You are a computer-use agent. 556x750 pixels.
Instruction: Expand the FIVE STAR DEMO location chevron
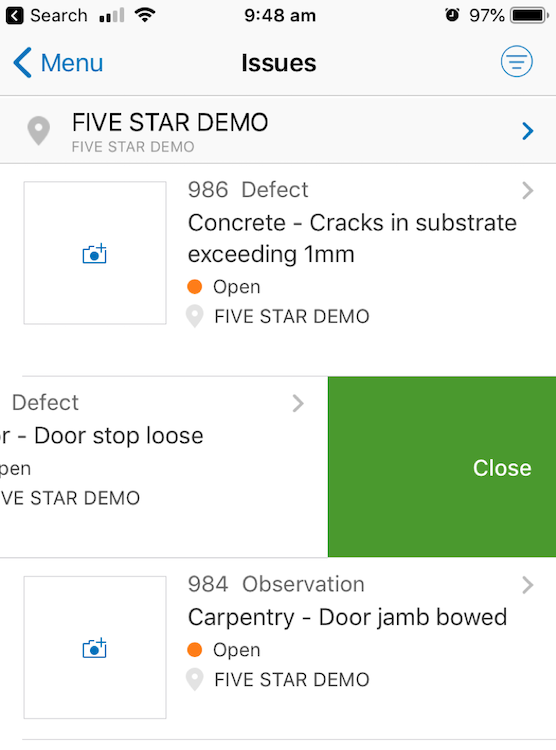coord(528,131)
